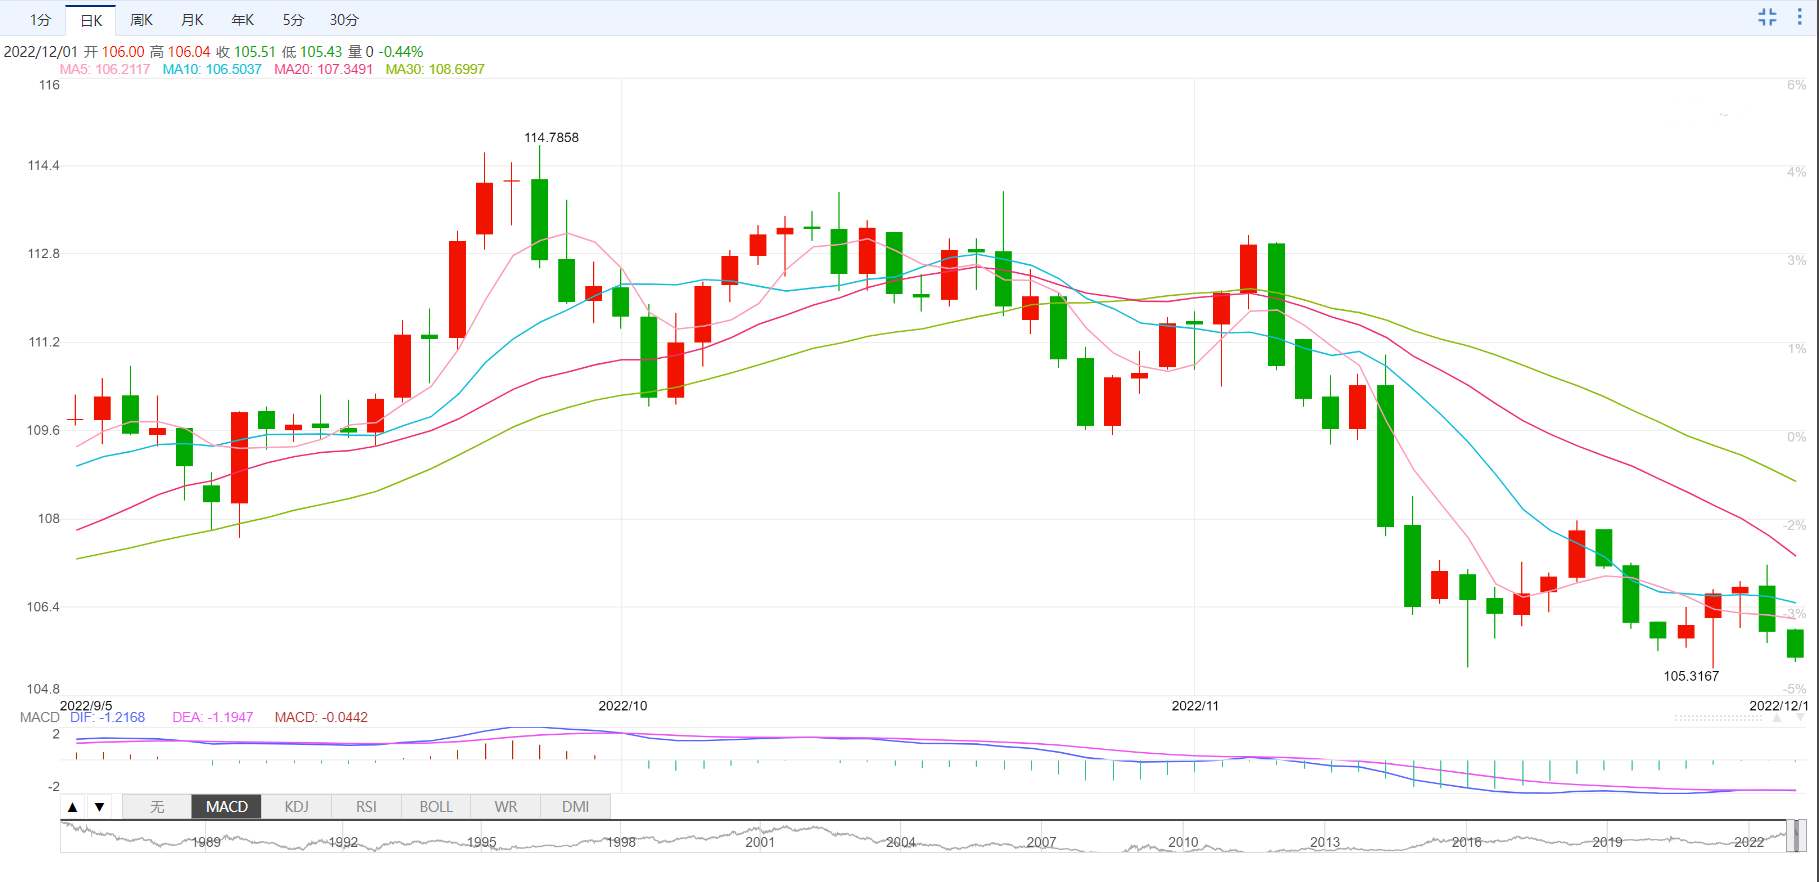The width and height of the screenshot is (1819, 882).
Task: Click the black down-triangle beside indicator tabs
Action: click(99, 807)
